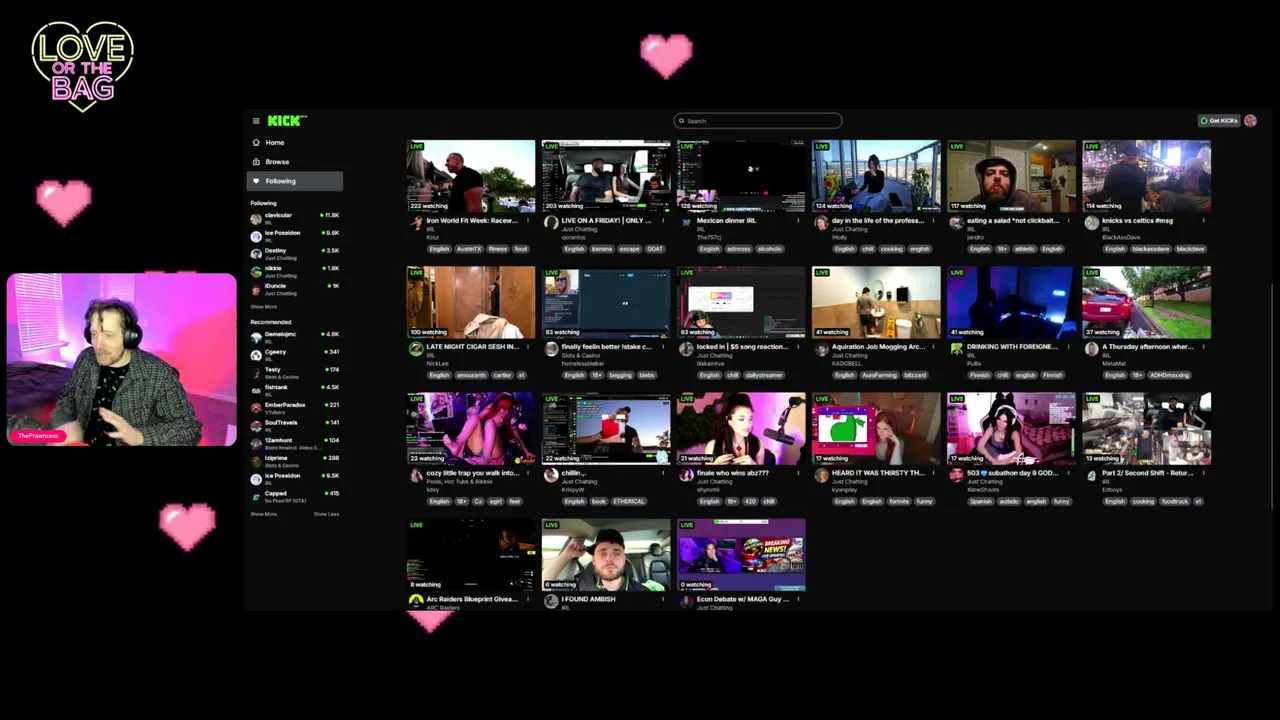Open SoulTravels channel in Recommended list
The image size is (1280, 720).
[x=295, y=425]
